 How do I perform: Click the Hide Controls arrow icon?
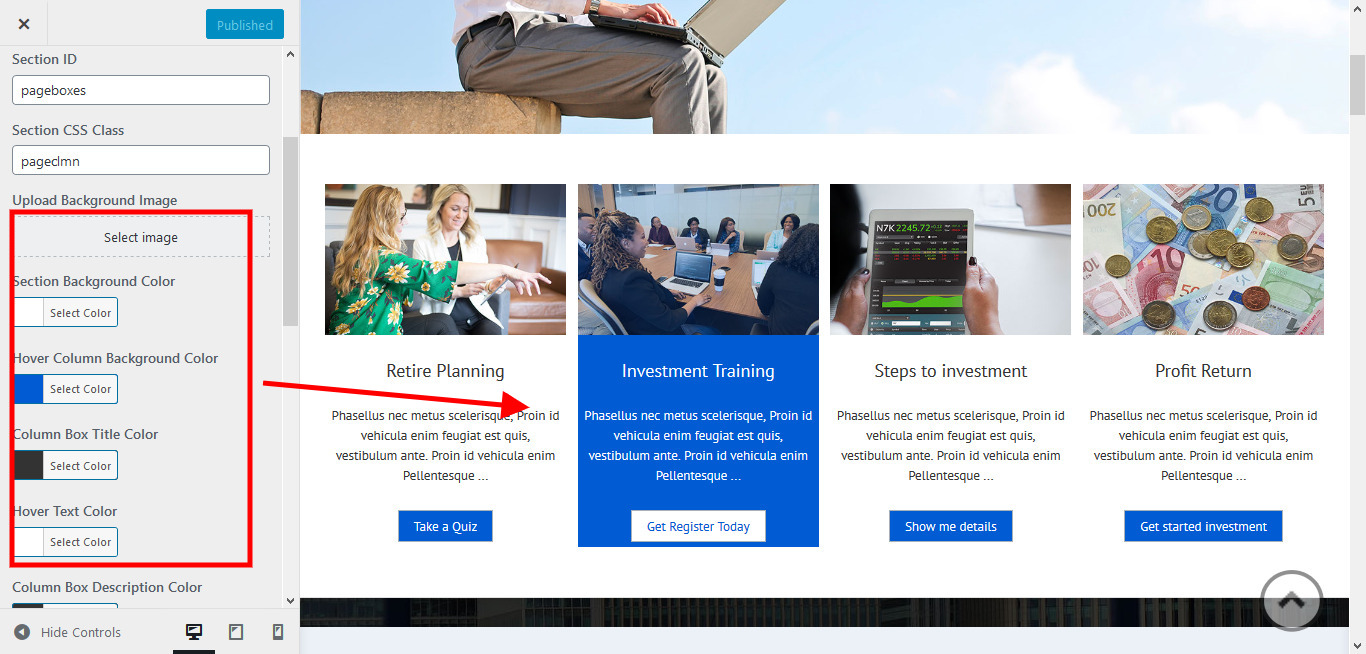22,632
